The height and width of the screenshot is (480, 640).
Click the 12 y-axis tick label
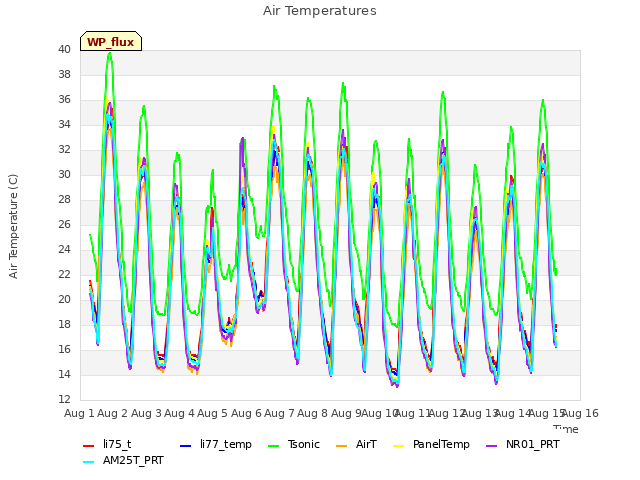tap(64, 399)
